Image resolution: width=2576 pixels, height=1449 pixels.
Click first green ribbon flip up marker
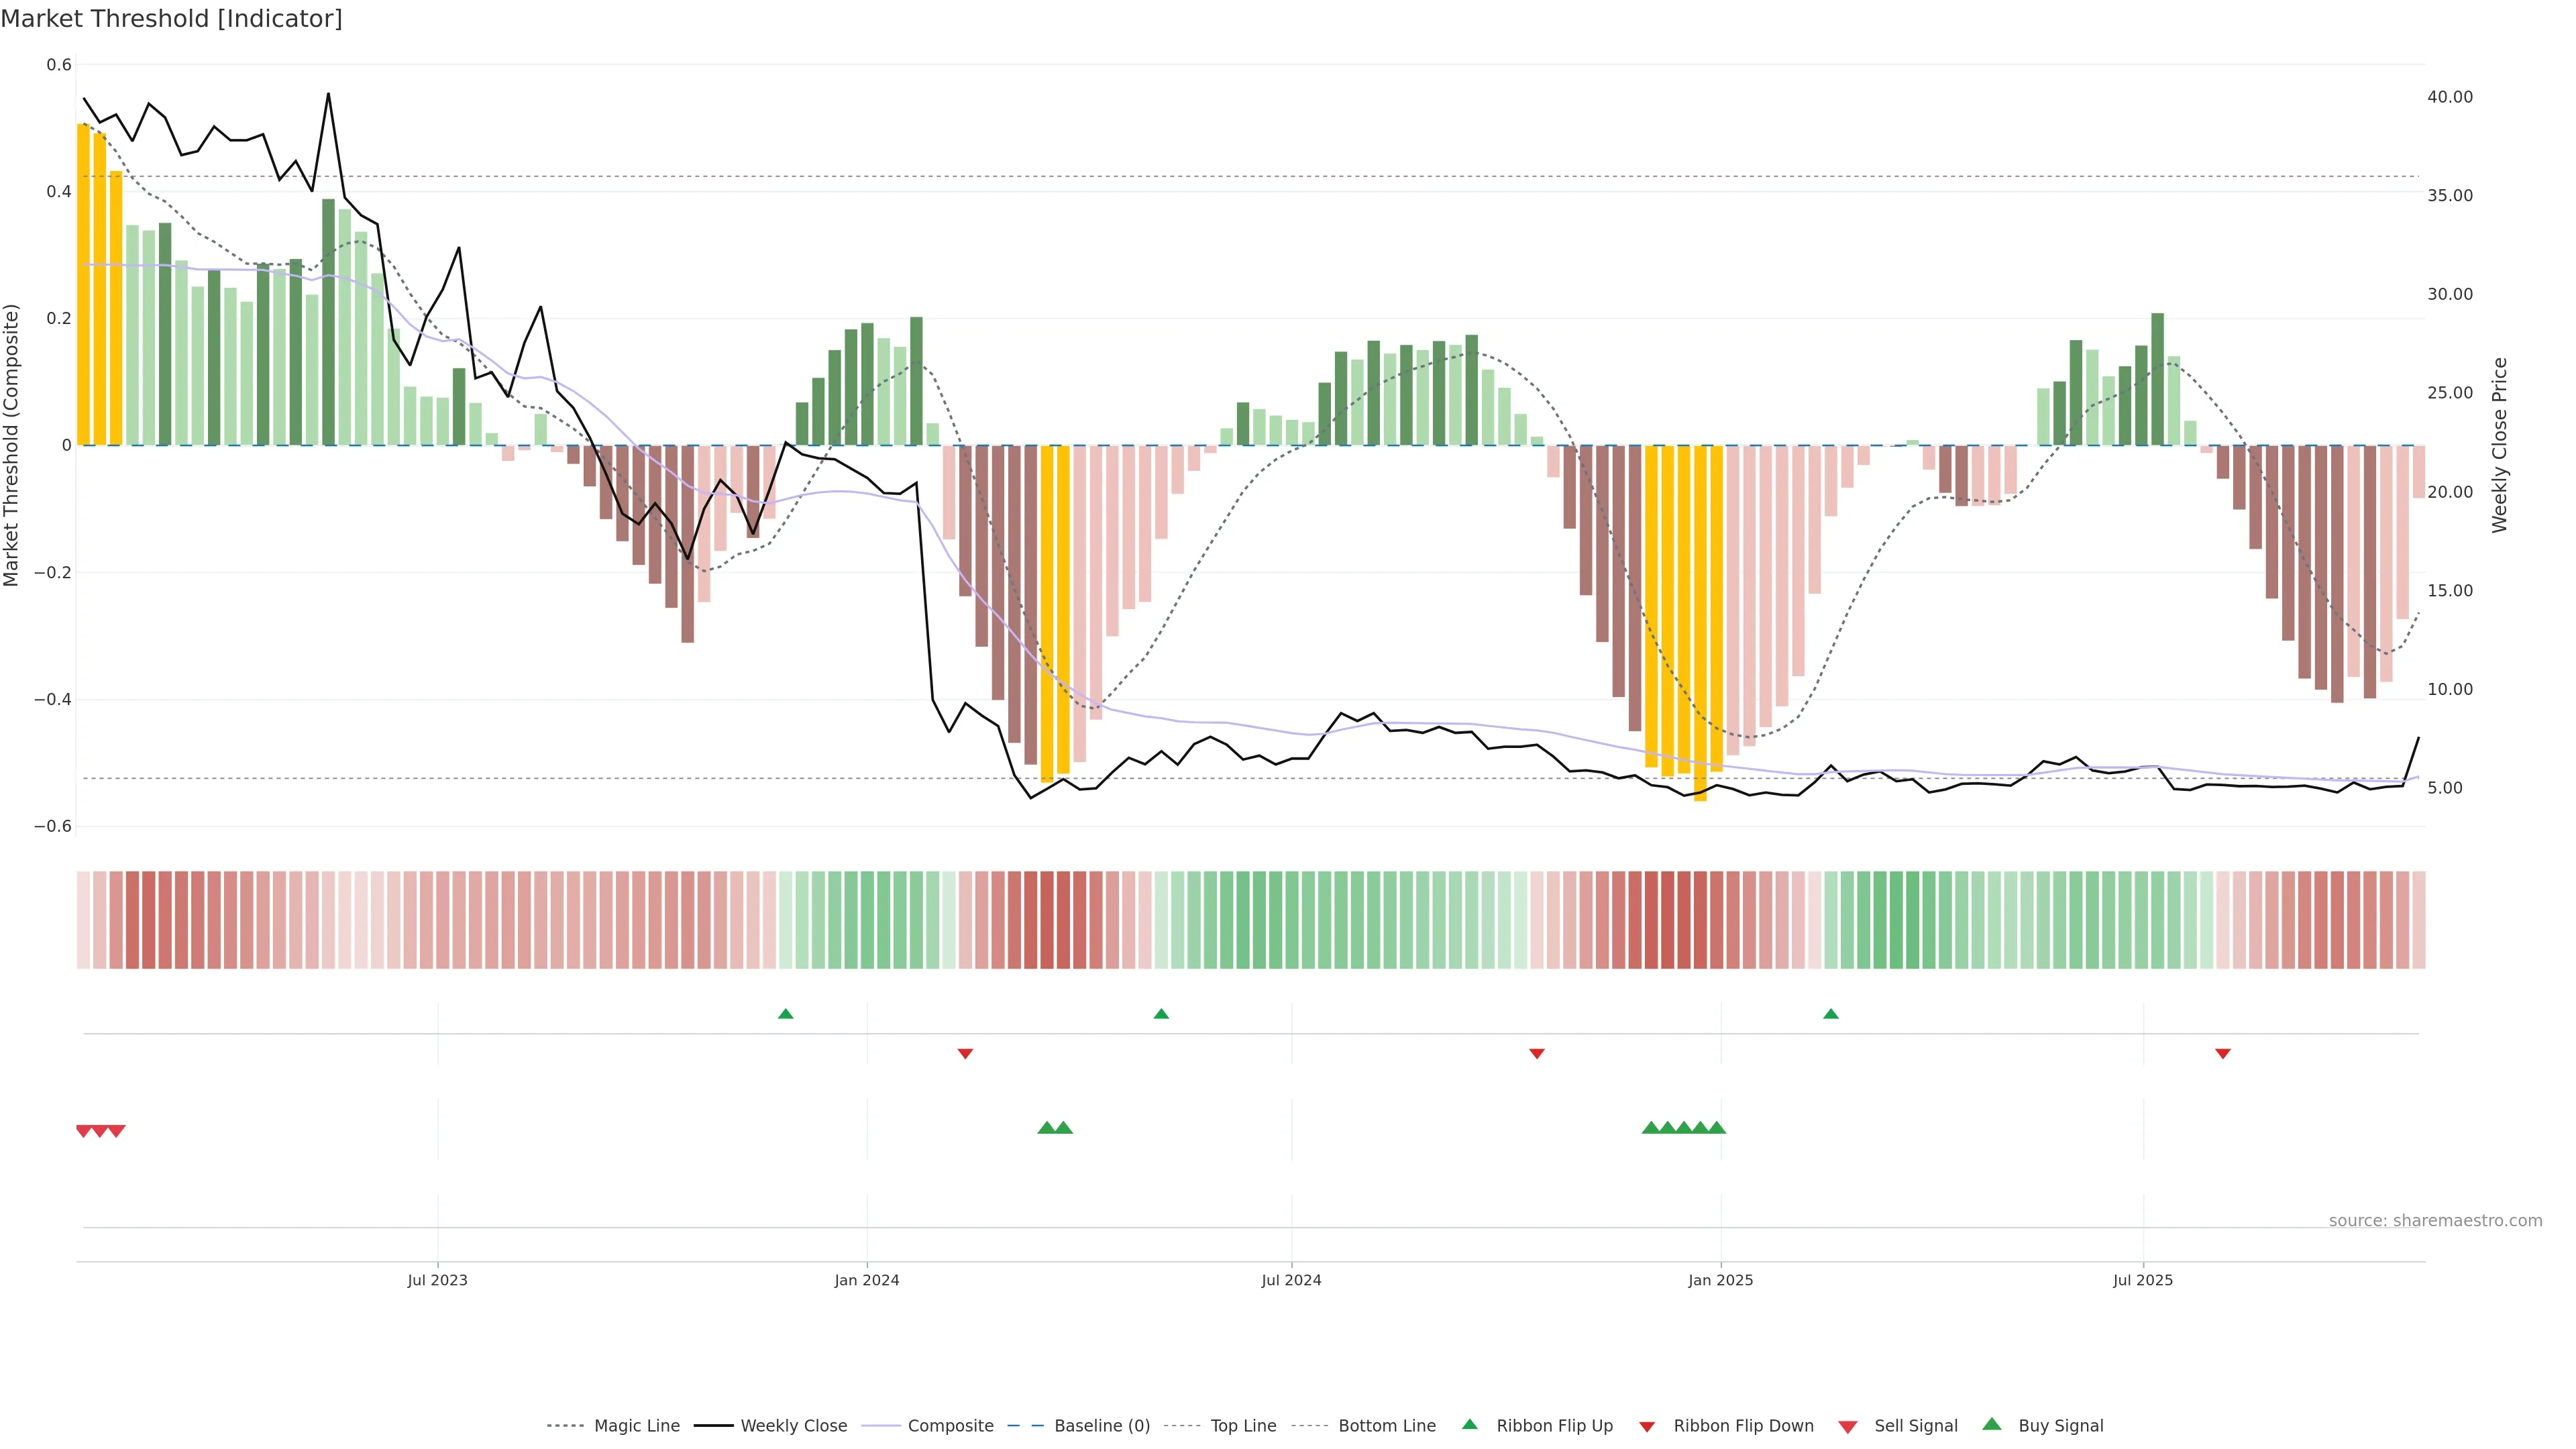(x=785, y=1014)
